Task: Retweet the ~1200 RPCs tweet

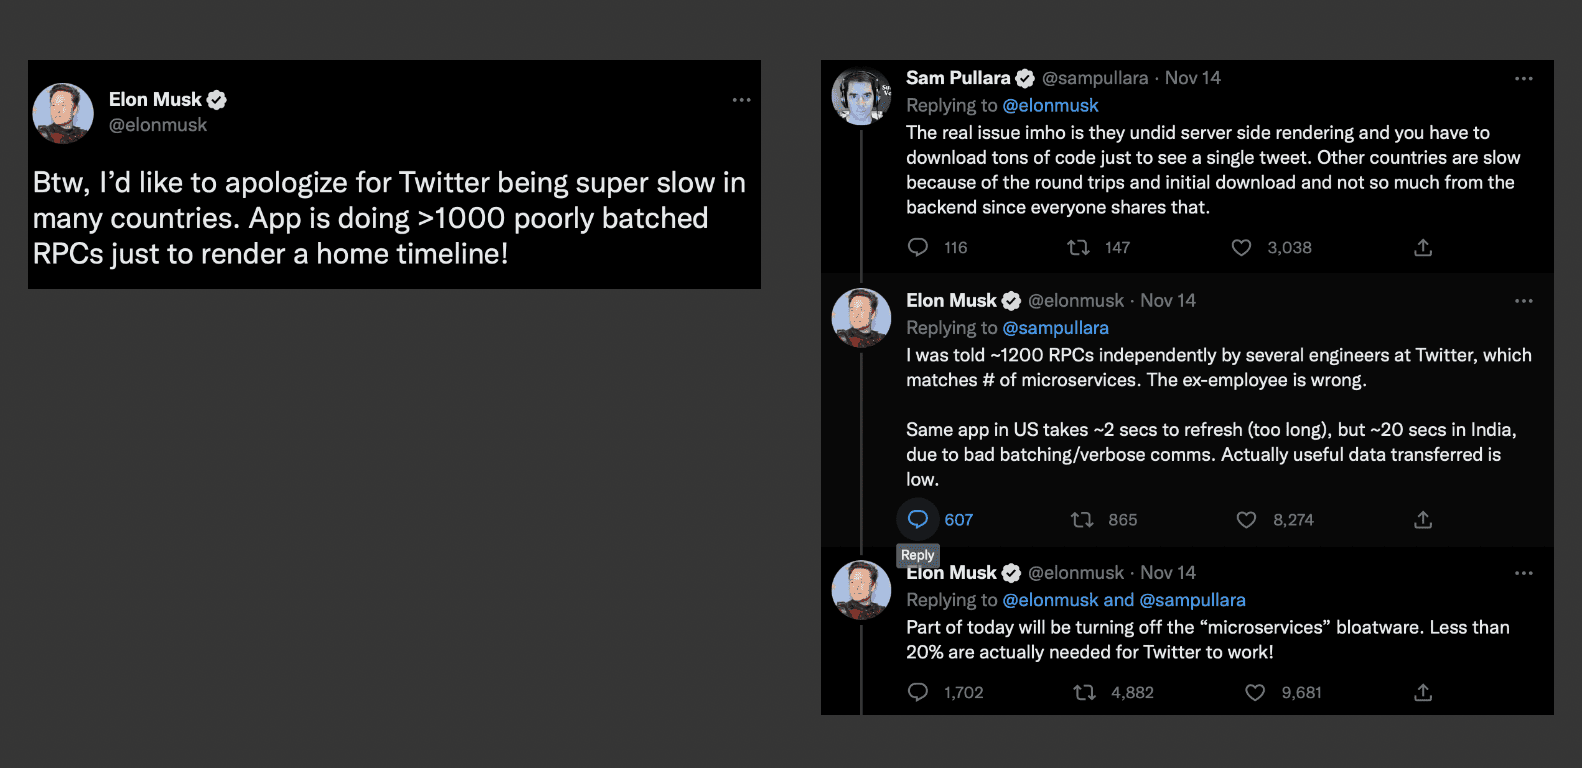Action: pyautogui.click(x=1082, y=519)
